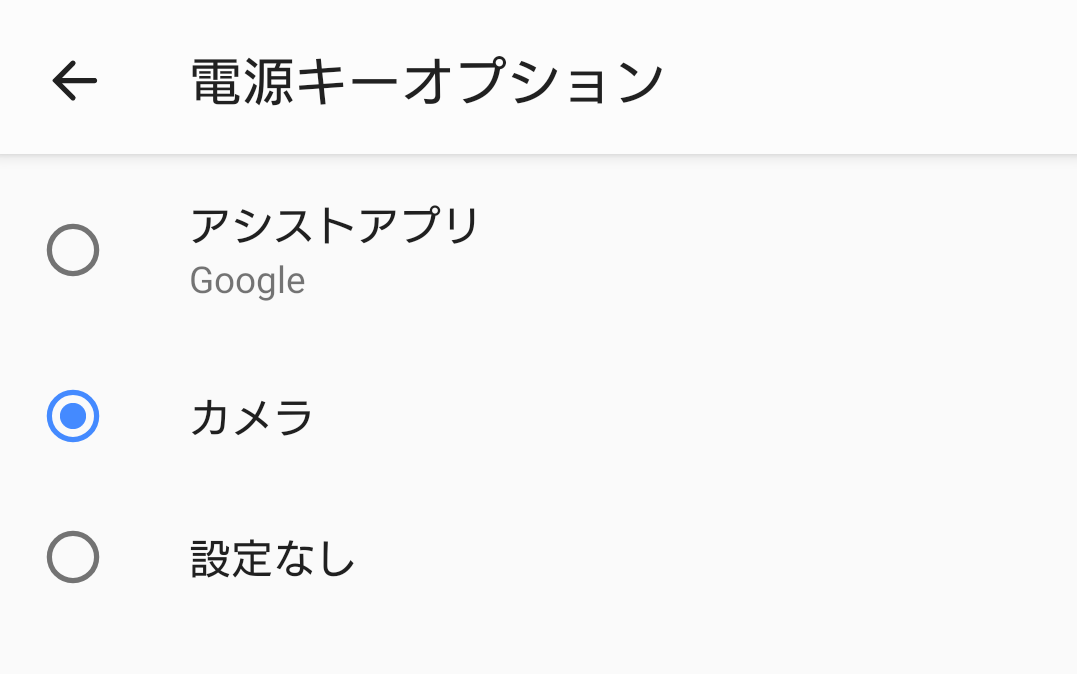1077x674 pixels.
Task: Click empty header area right of title
Action: coord(865,81)
